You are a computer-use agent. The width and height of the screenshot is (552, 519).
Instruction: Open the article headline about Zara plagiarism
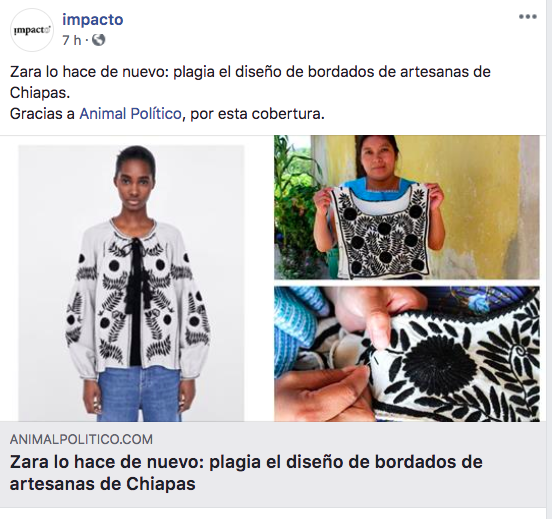pyautogui.click(x=246, y=473)
